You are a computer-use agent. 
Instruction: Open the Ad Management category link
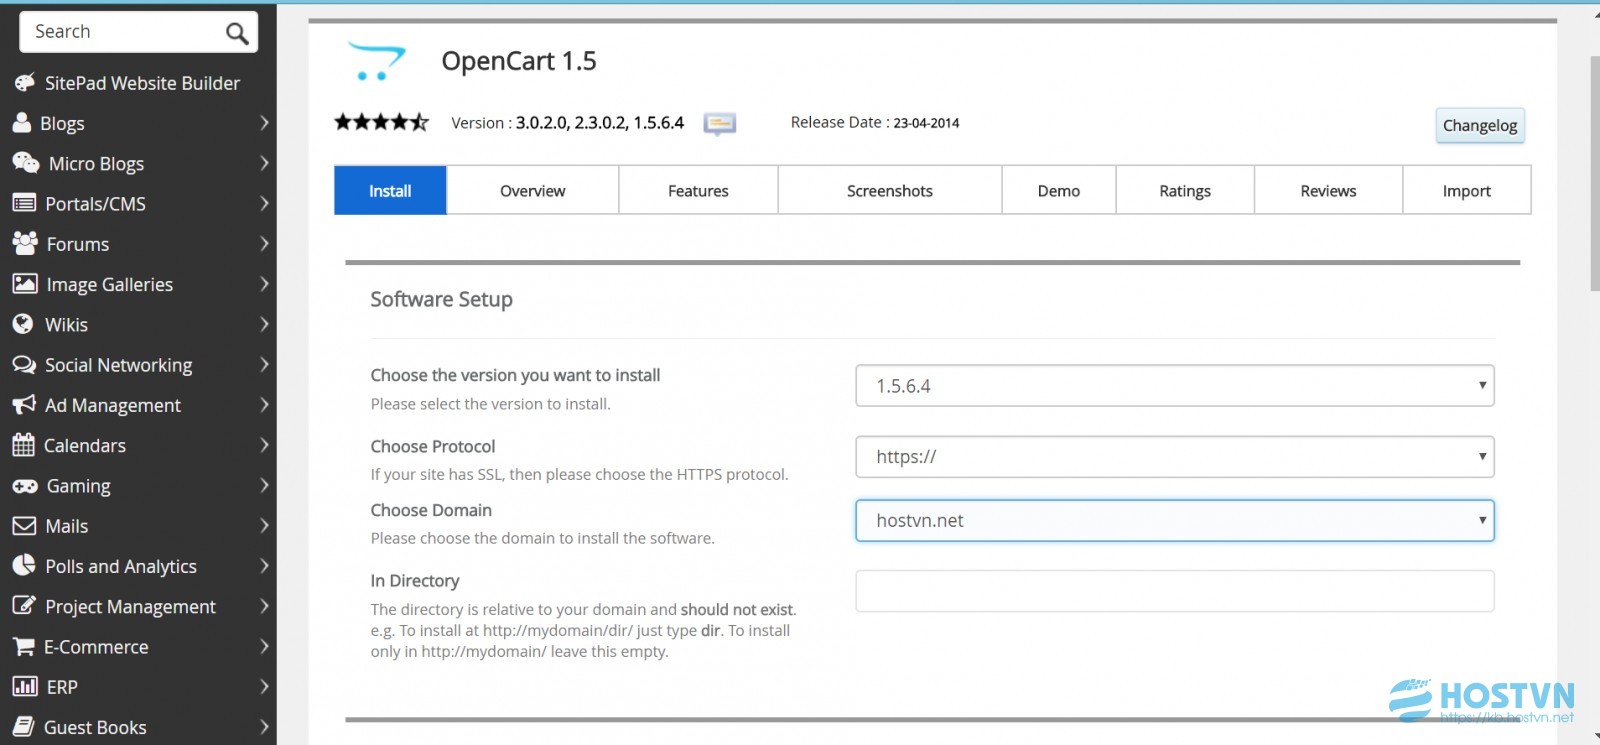[x=113, y=405]
